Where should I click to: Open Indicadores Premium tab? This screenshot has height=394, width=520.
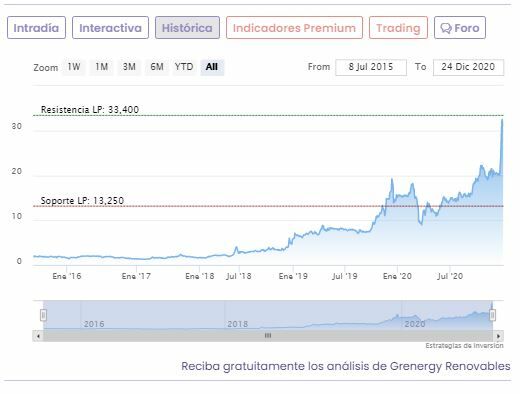(294, 28)
